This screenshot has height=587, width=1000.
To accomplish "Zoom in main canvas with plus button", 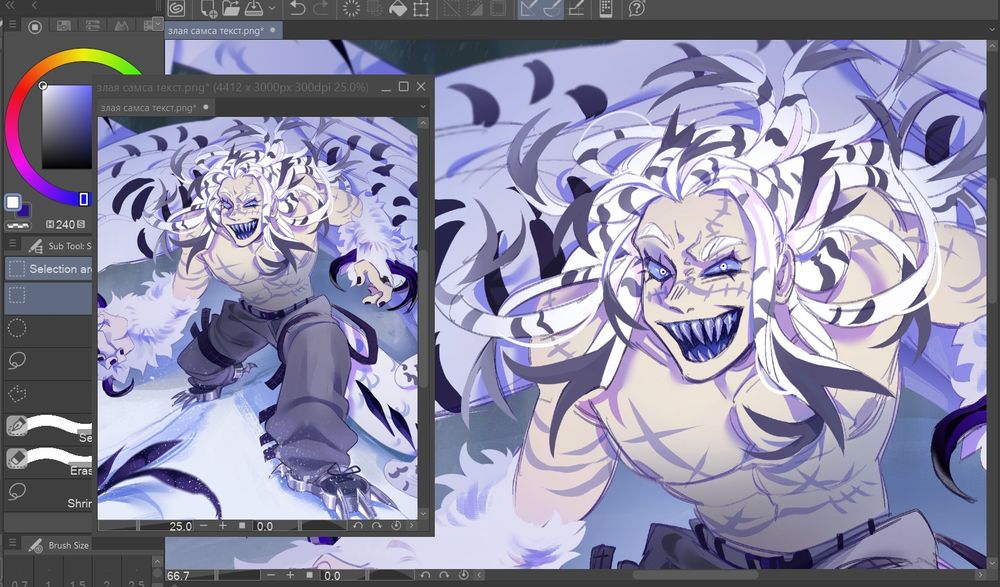I will point(290,575).
